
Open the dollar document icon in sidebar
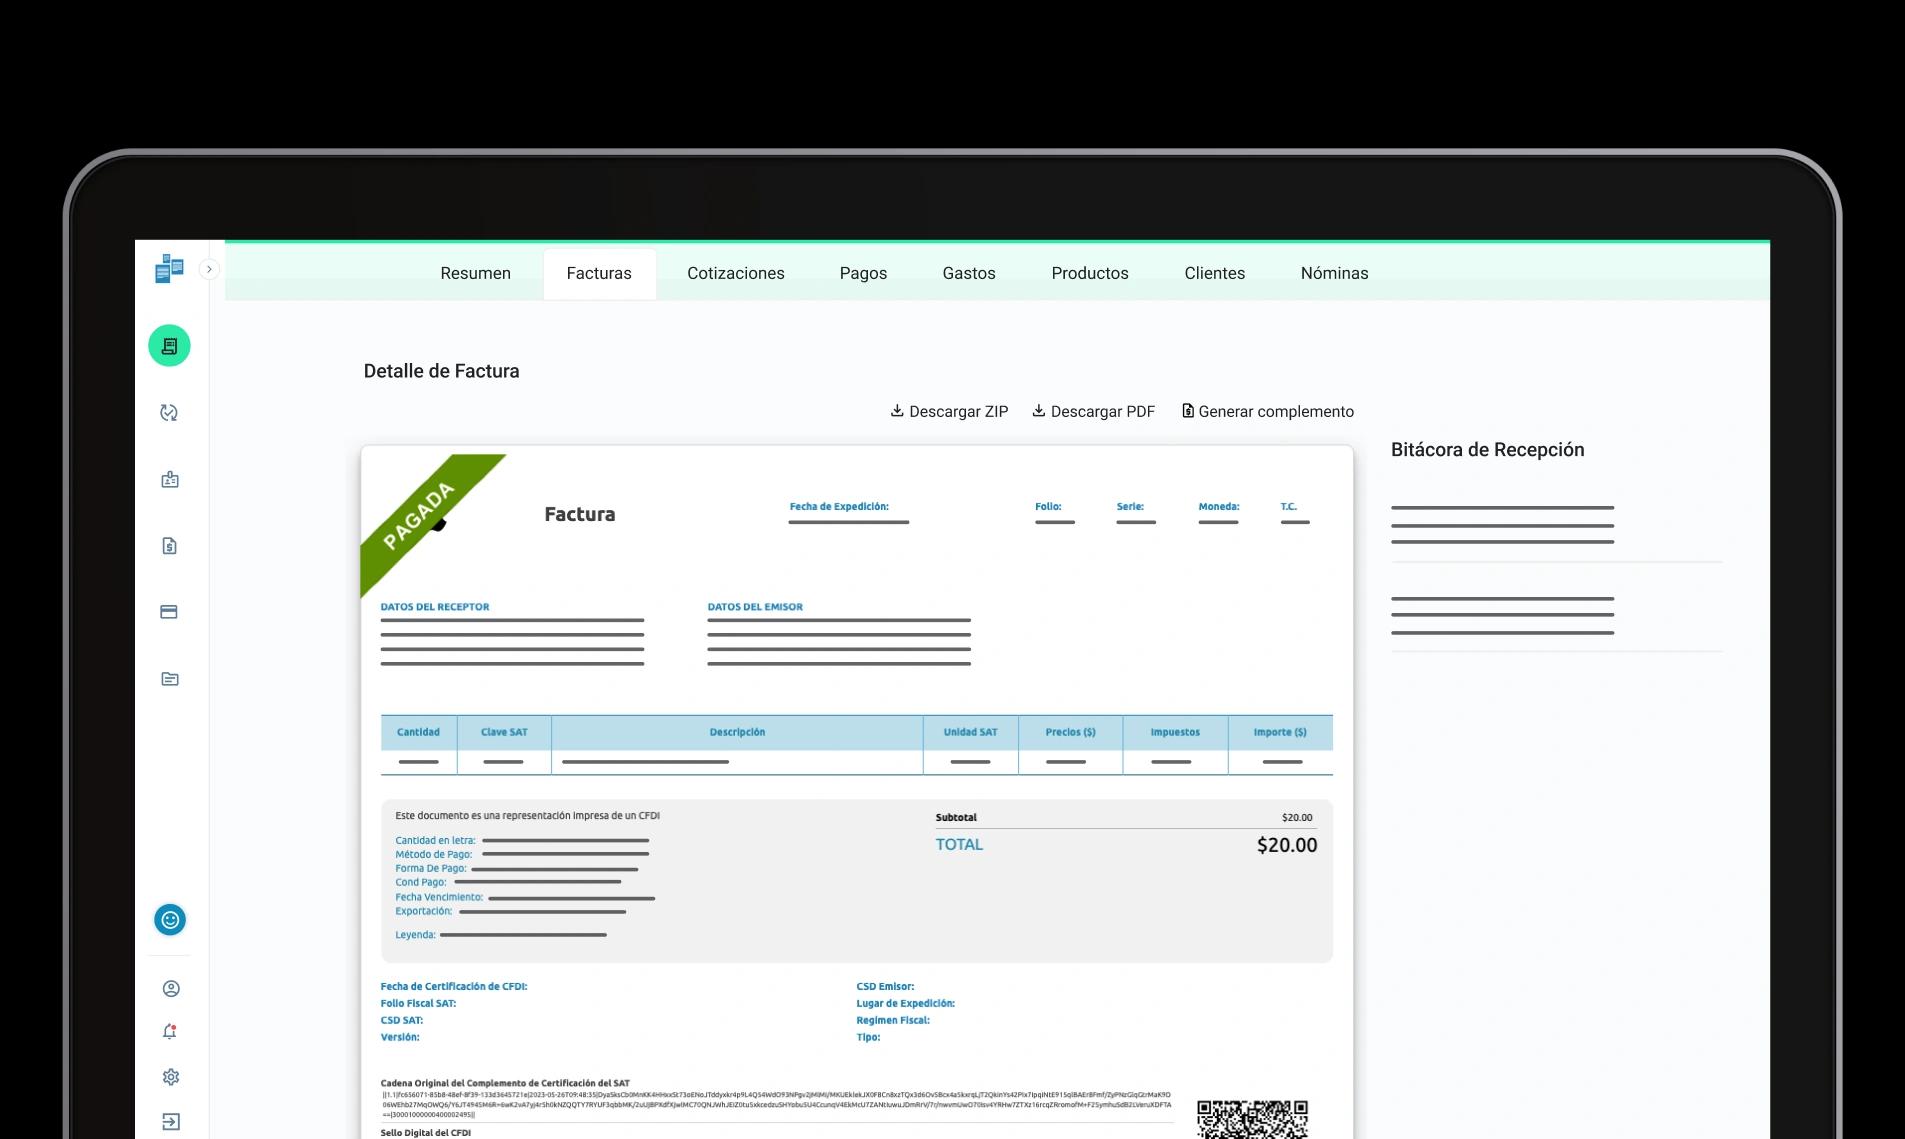(x=169, y=546)
